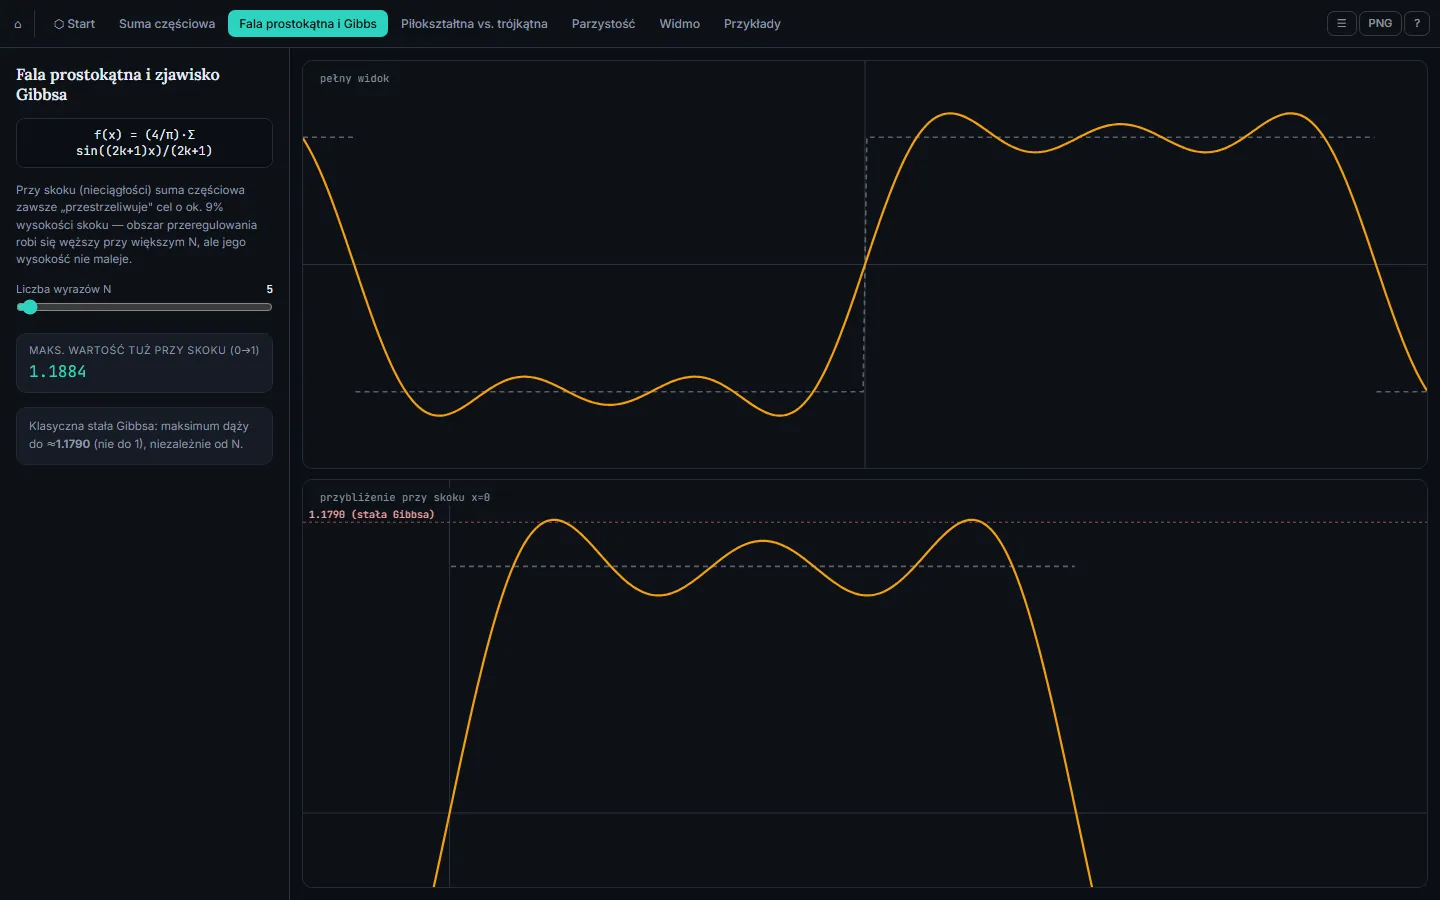Click the 'Liczba wyrazów N' label

pyautogui.click(x=64, y=290)
